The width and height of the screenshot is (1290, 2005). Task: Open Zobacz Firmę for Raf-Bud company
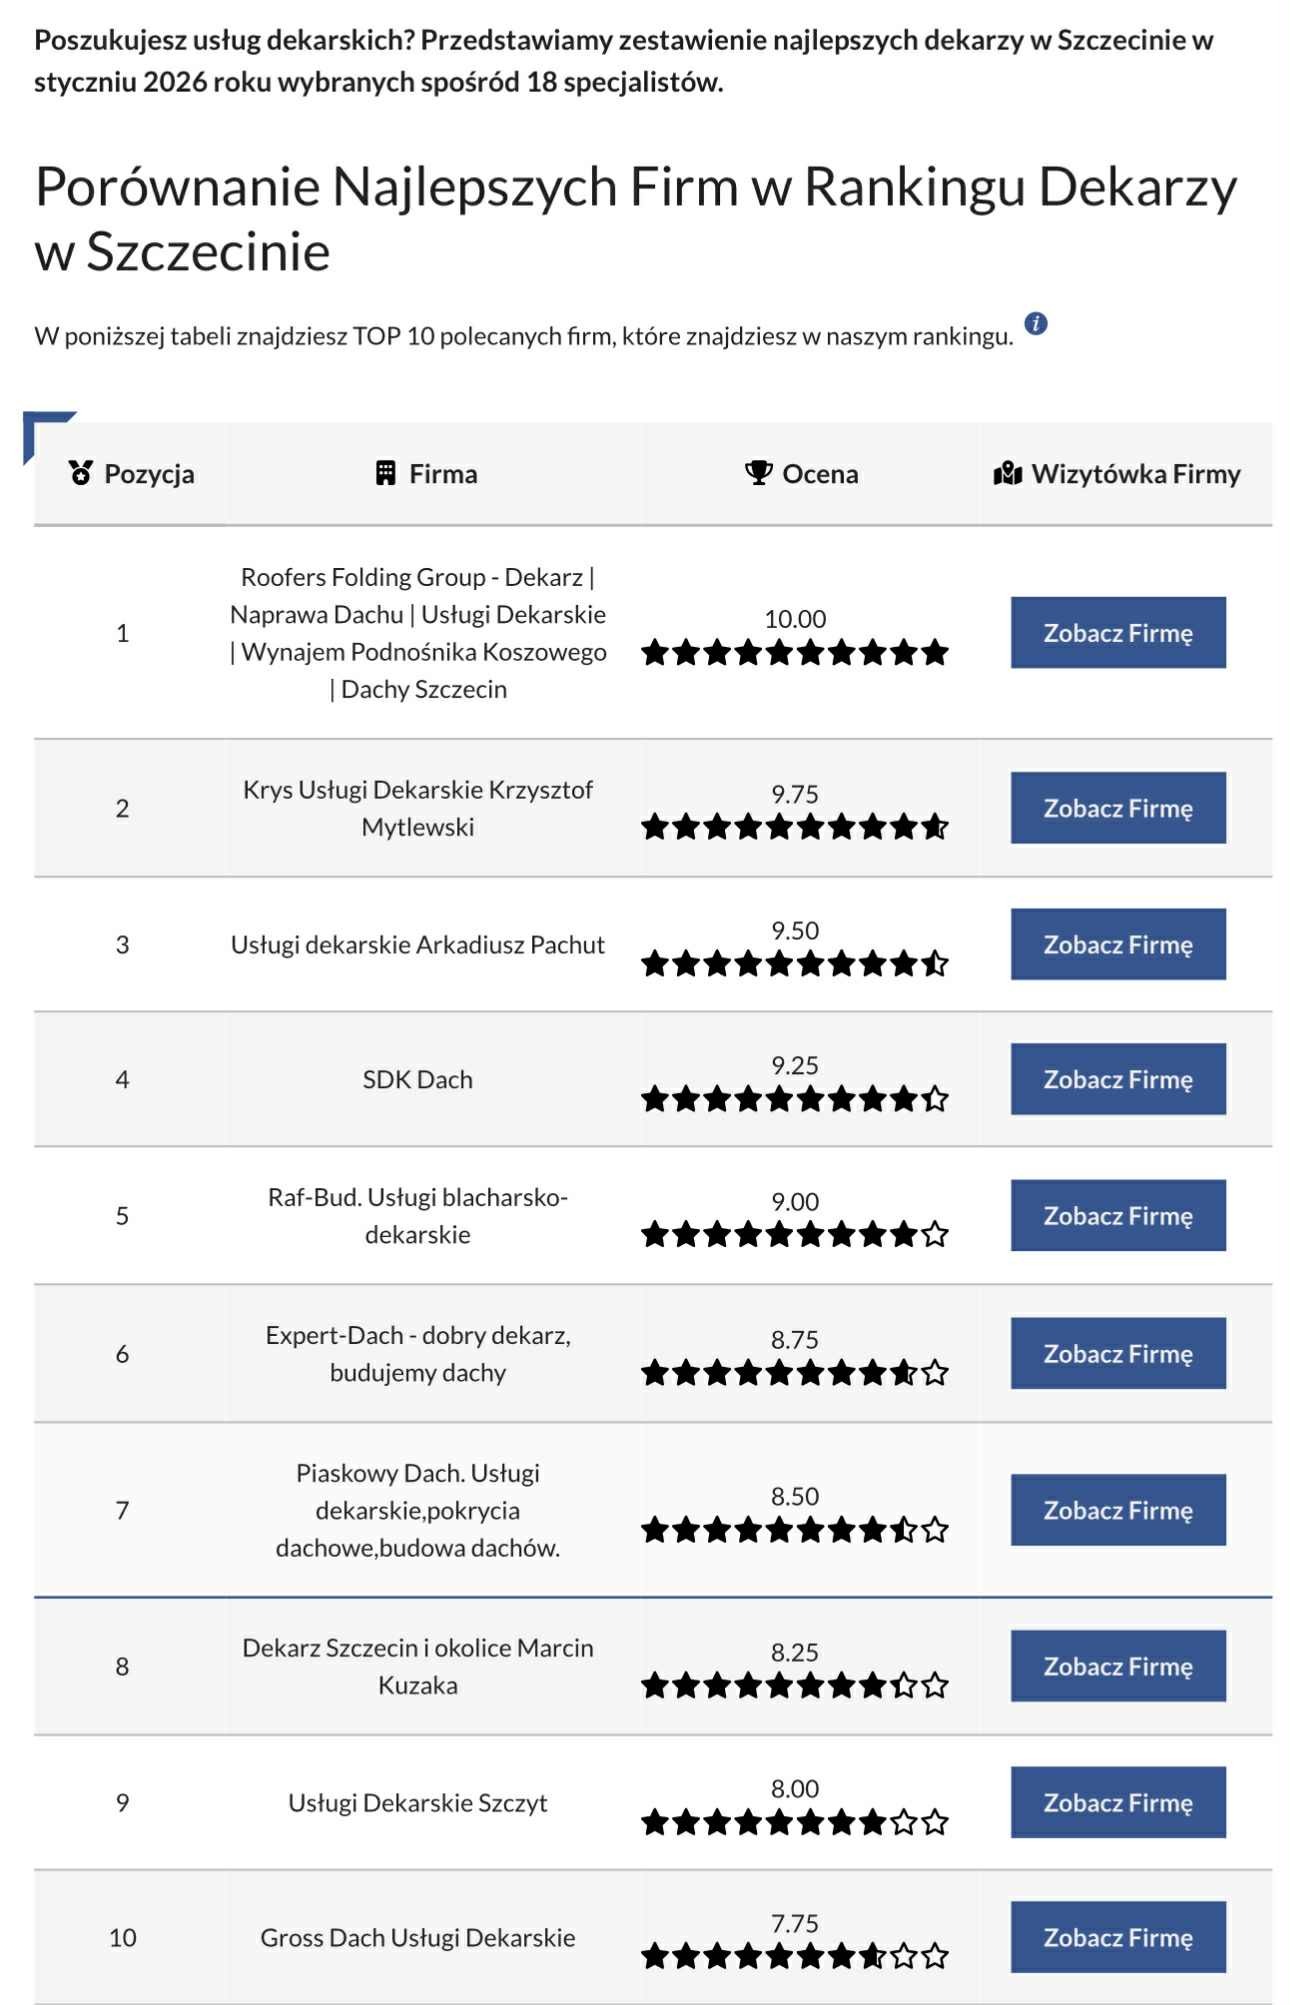click(x=1117, y=1216)
